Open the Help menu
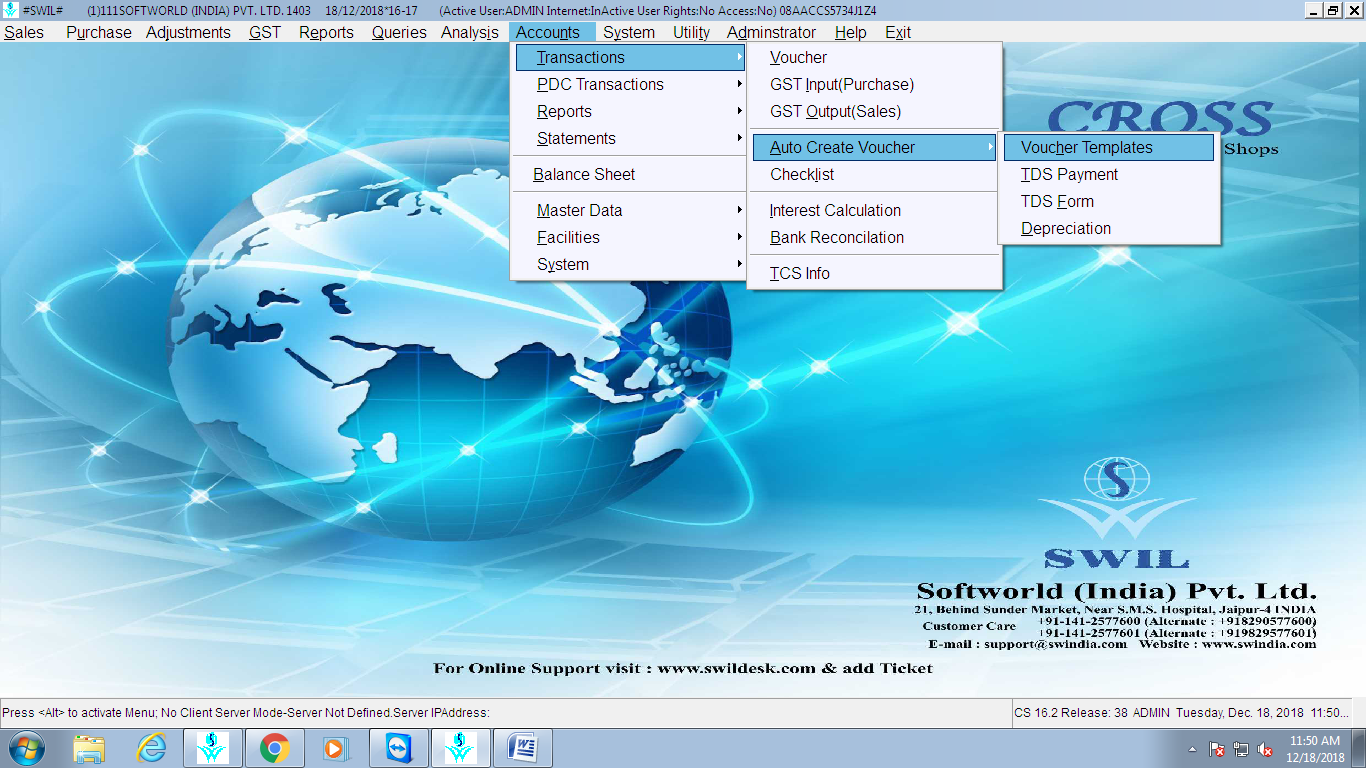The width and height of the screenshot is (1366, 768). tap(850, 32)
